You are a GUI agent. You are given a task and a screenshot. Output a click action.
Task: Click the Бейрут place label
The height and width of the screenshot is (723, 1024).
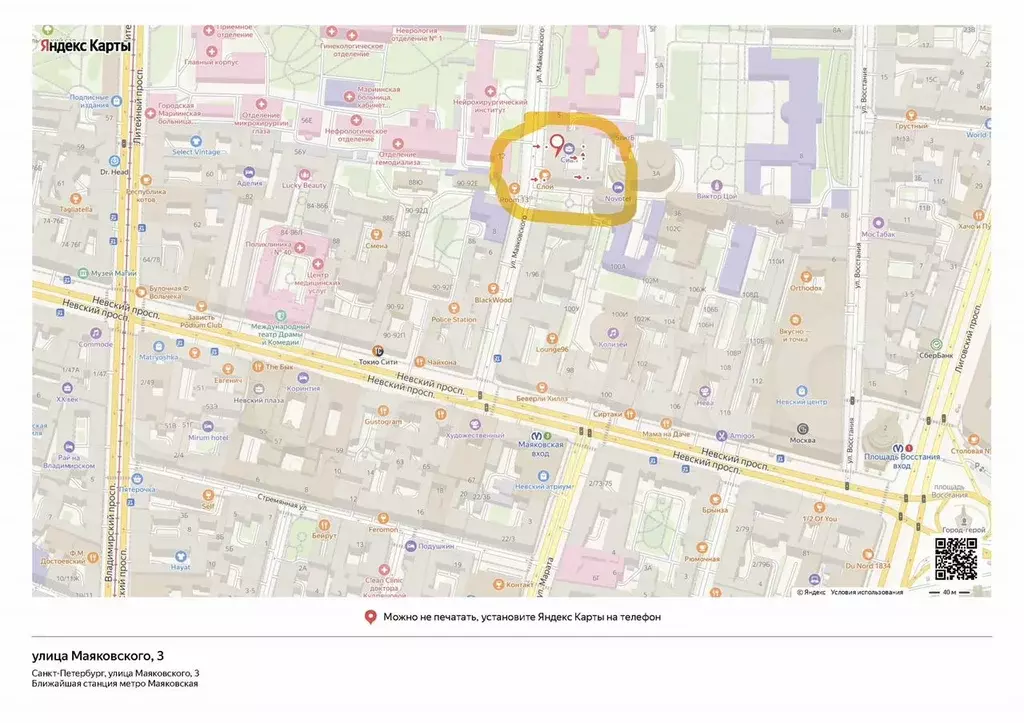click(324, 536)
